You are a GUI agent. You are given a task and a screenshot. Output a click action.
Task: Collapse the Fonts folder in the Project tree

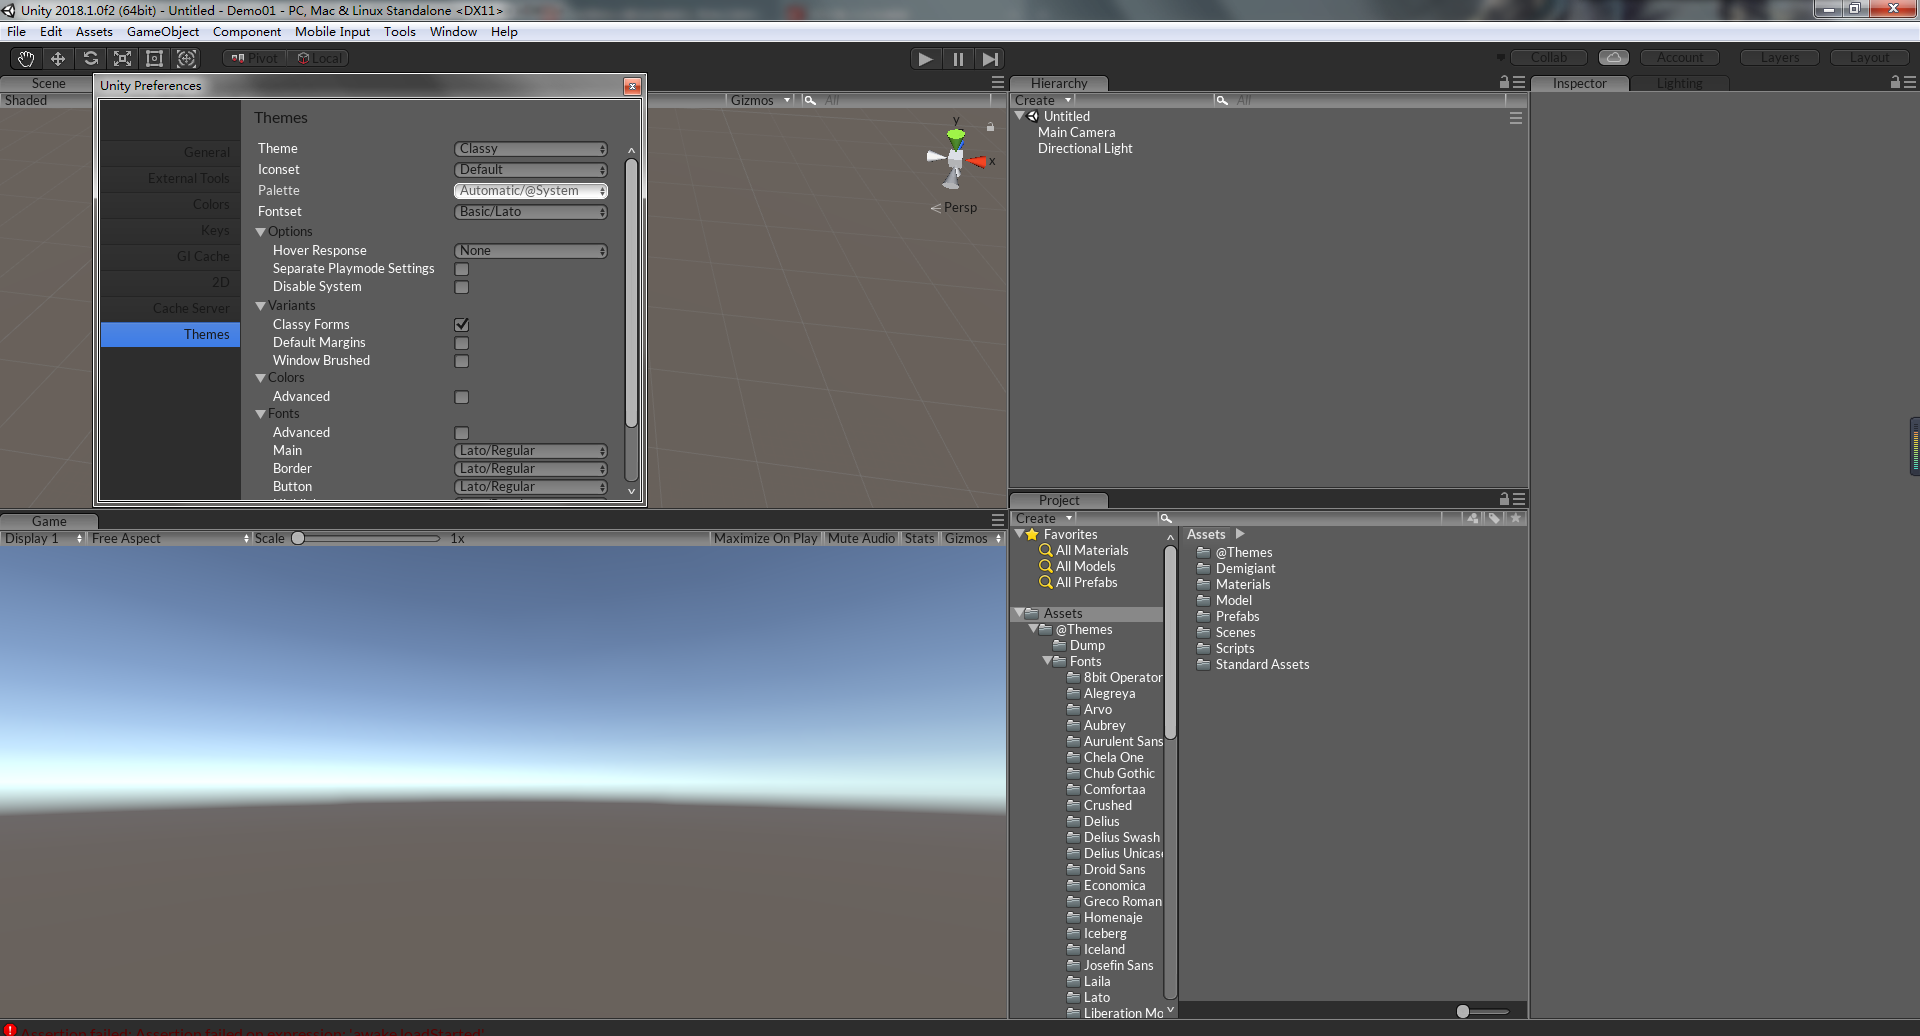[1048, 661]
